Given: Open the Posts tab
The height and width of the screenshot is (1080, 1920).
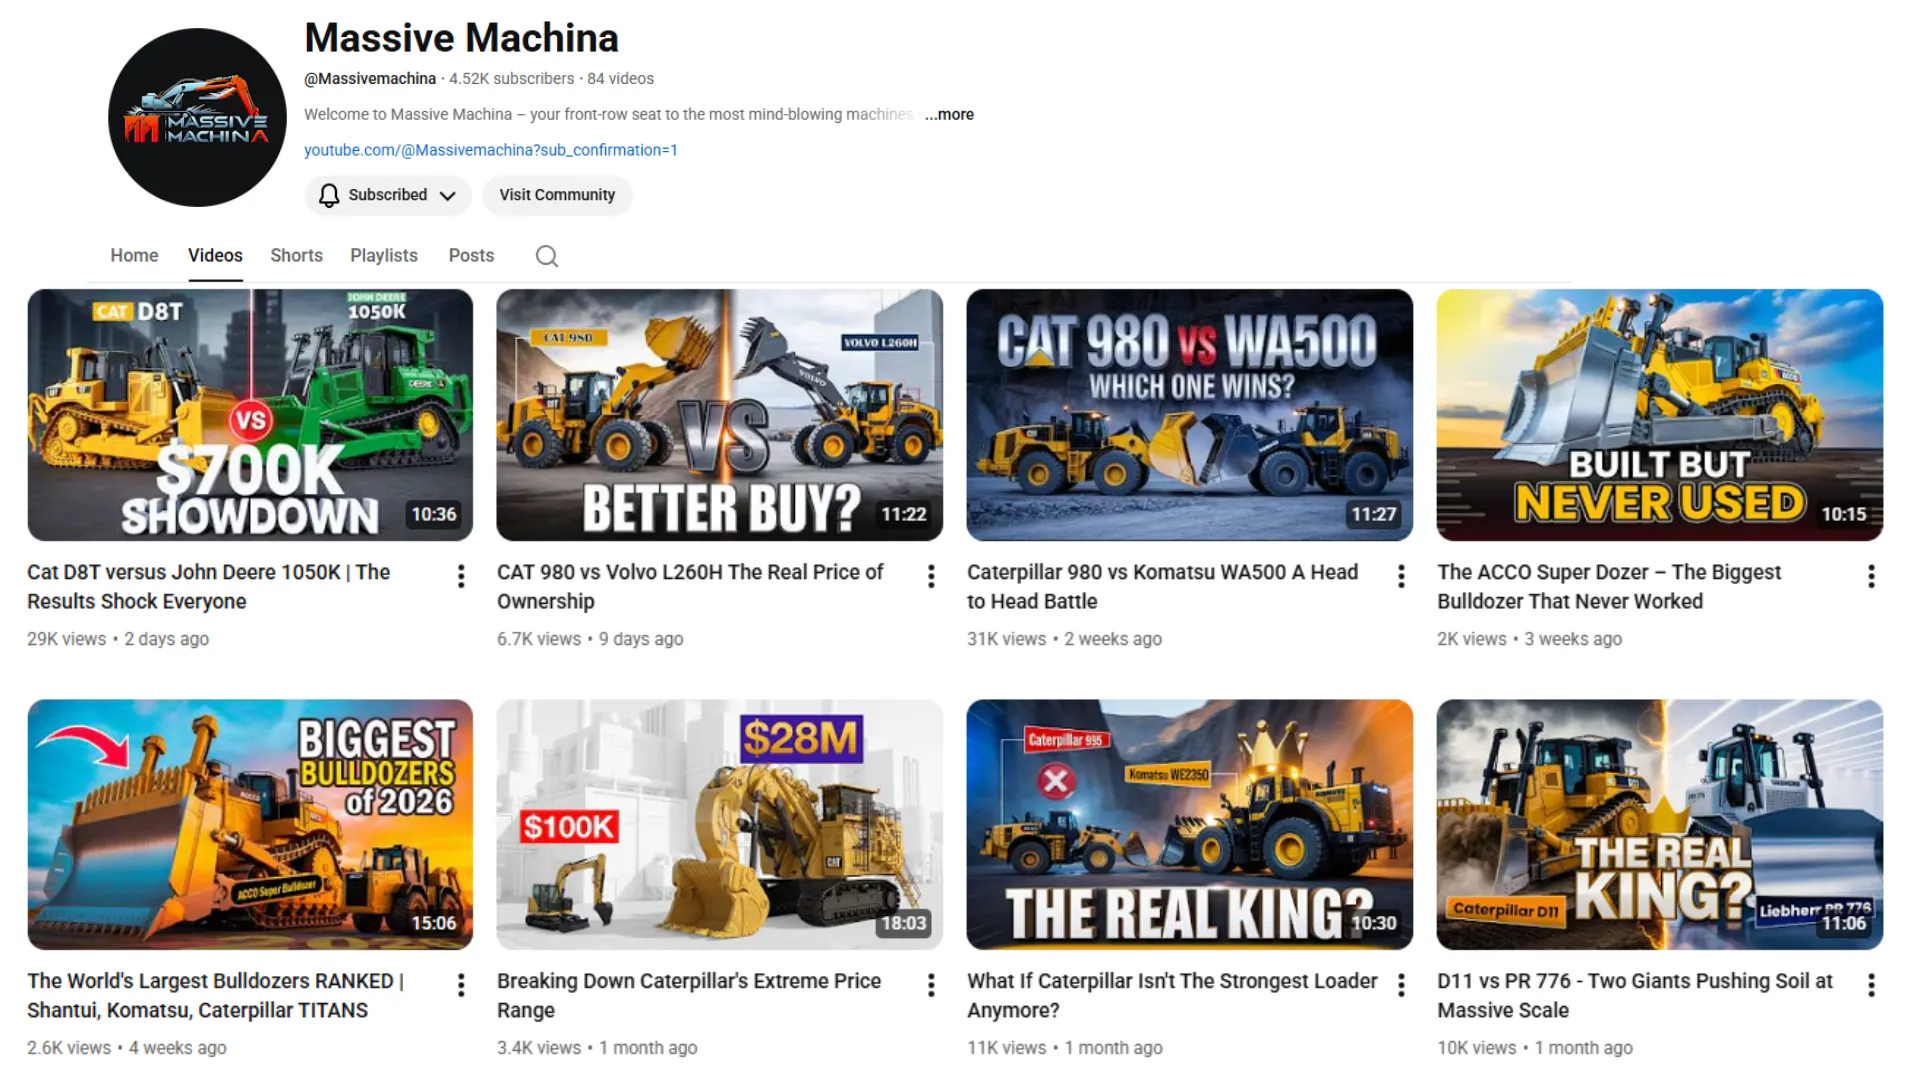Looking at the screenshot, I should pyautogui.click(x=471, y=255).
